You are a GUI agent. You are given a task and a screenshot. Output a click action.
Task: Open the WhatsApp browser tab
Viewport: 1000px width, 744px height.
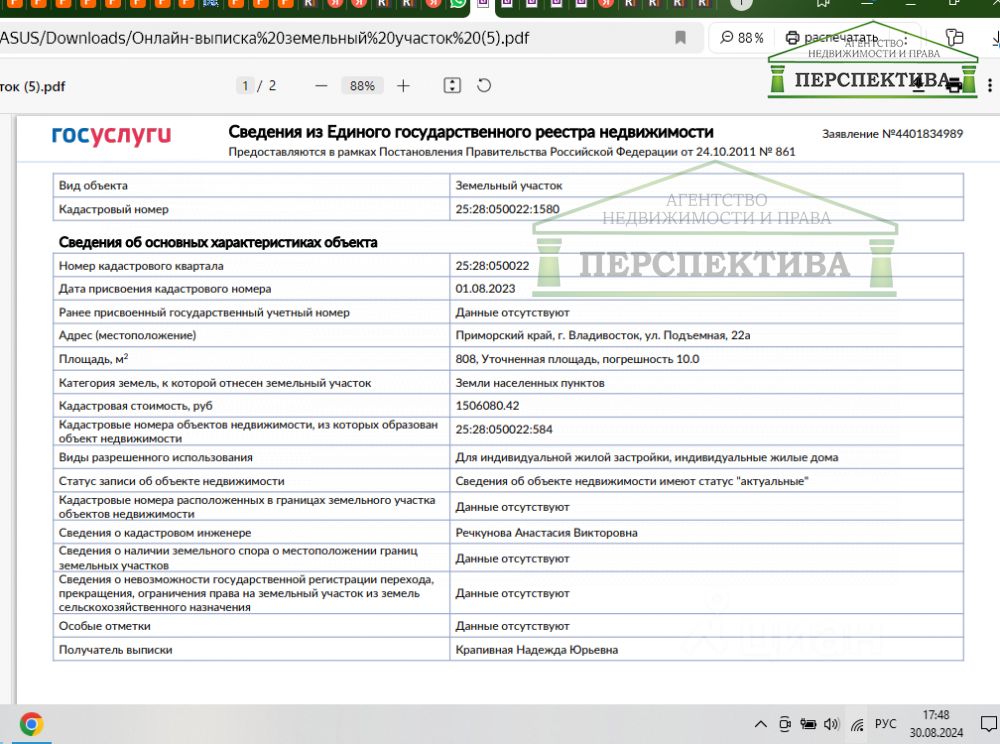point(458,5)
